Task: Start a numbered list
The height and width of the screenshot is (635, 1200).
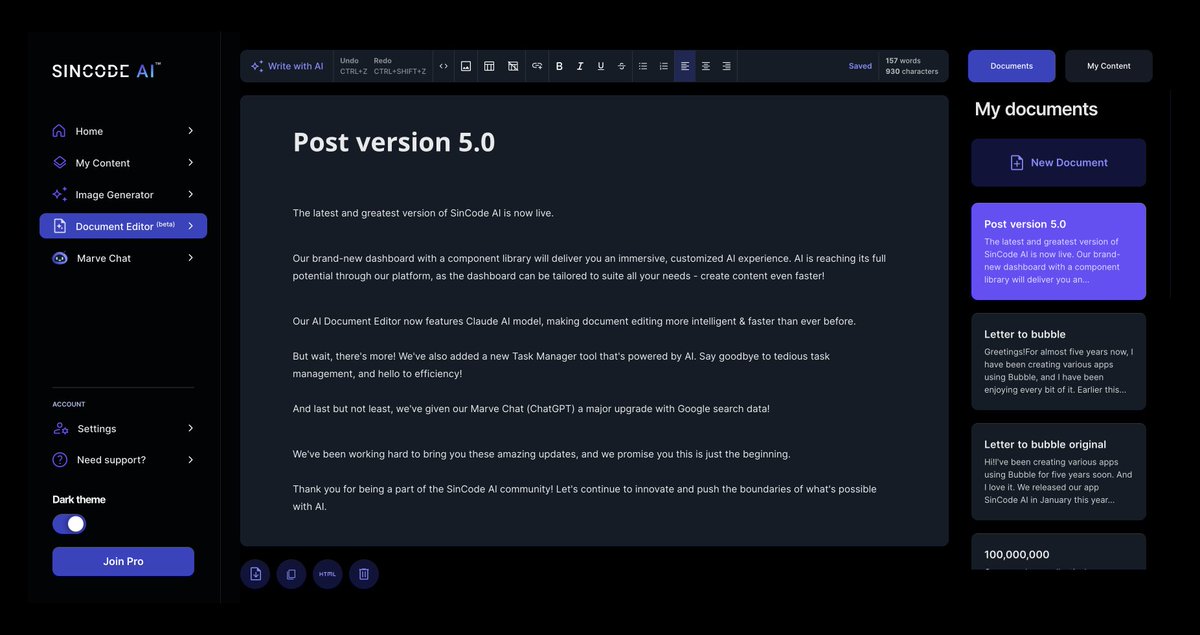Action: coord(664,66)
